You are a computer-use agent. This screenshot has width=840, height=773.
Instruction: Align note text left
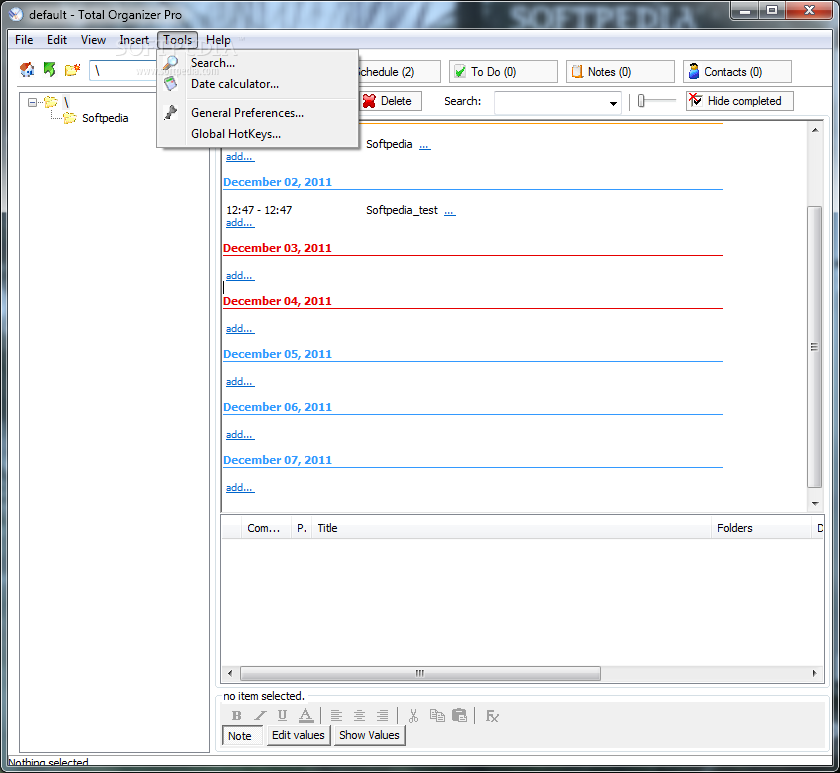336,716
